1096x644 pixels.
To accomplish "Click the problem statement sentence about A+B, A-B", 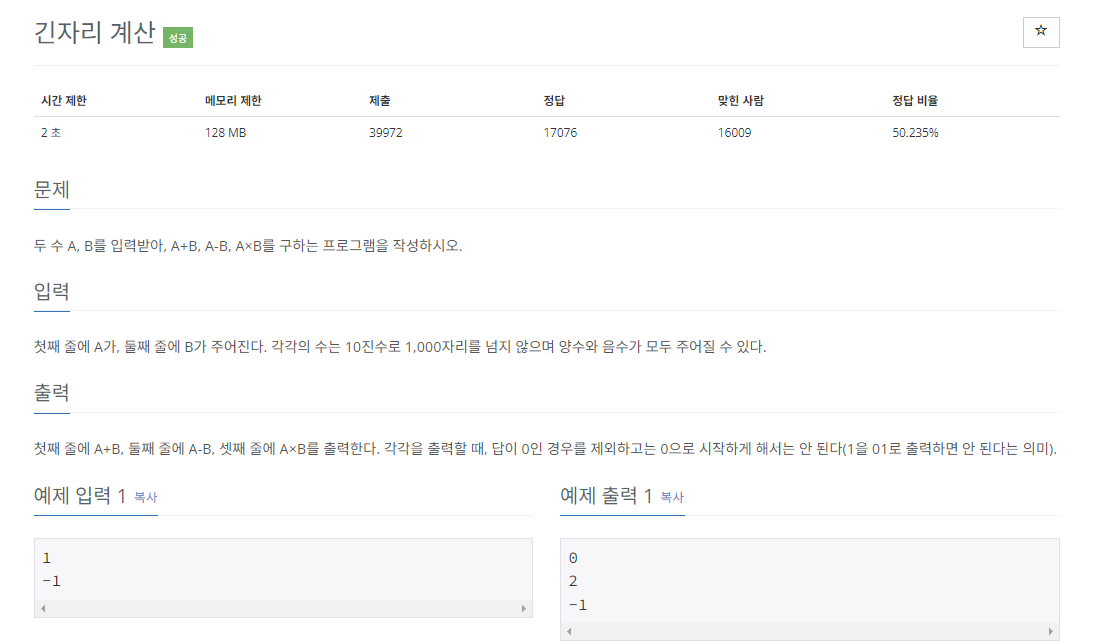I will pos(248,245).
